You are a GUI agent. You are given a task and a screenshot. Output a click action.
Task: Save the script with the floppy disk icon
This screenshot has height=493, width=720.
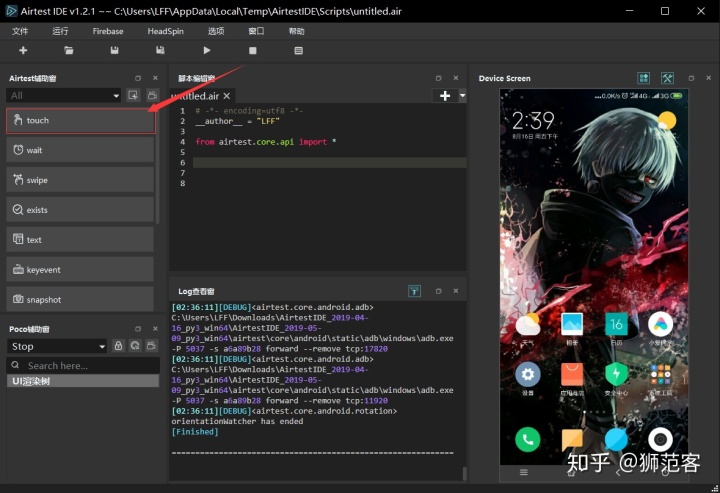(x=114, y=50)
